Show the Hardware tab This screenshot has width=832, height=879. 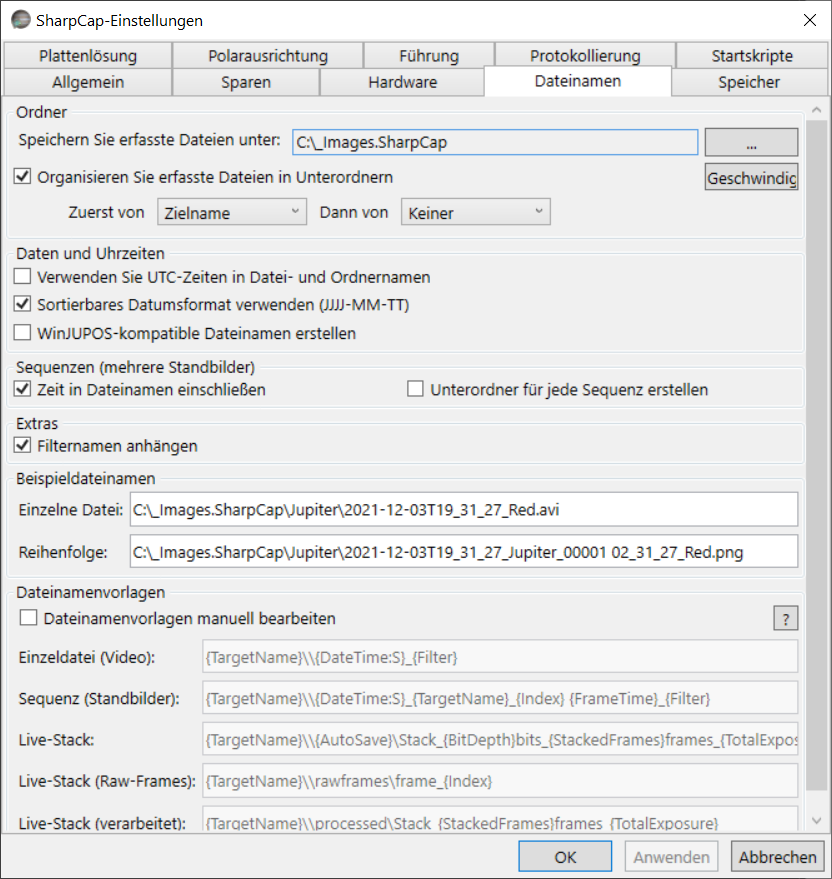click(403, 82)
